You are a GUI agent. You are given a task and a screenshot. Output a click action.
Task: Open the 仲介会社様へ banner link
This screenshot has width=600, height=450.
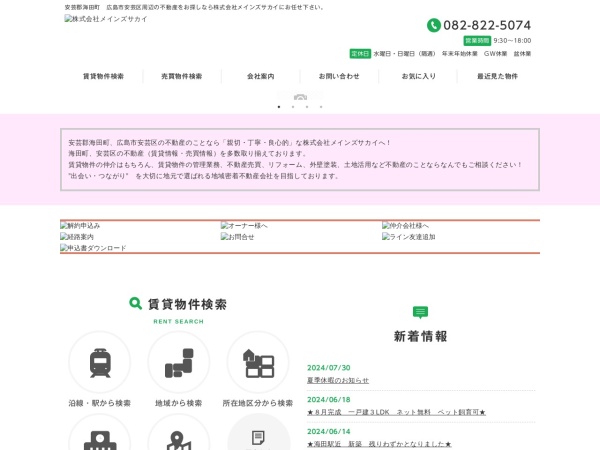(405, 226)
